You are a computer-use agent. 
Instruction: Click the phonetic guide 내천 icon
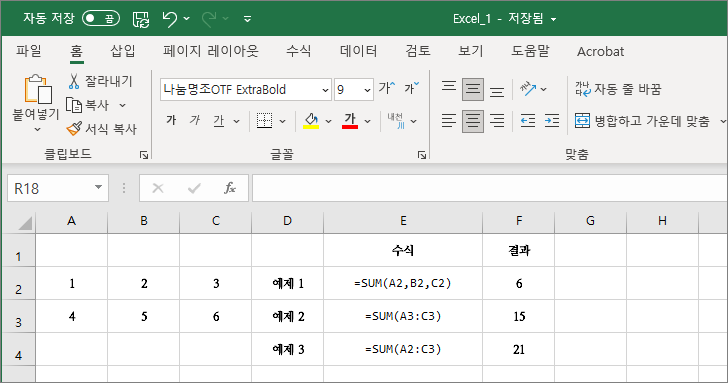click(396, 121)
